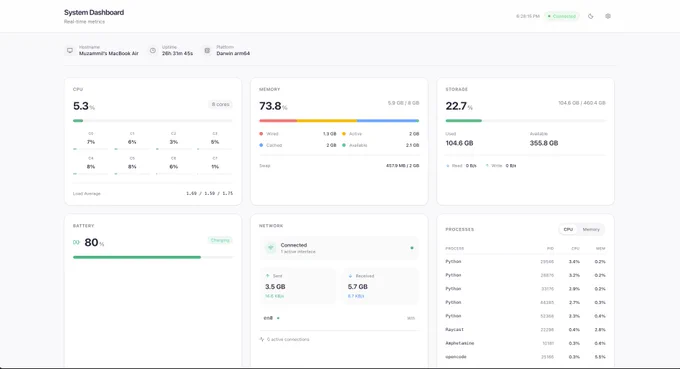Click the en0 network interface row

point(339,318)
